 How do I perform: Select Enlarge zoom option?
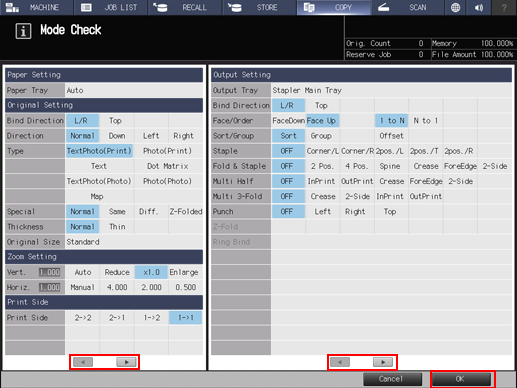(185, 272)
